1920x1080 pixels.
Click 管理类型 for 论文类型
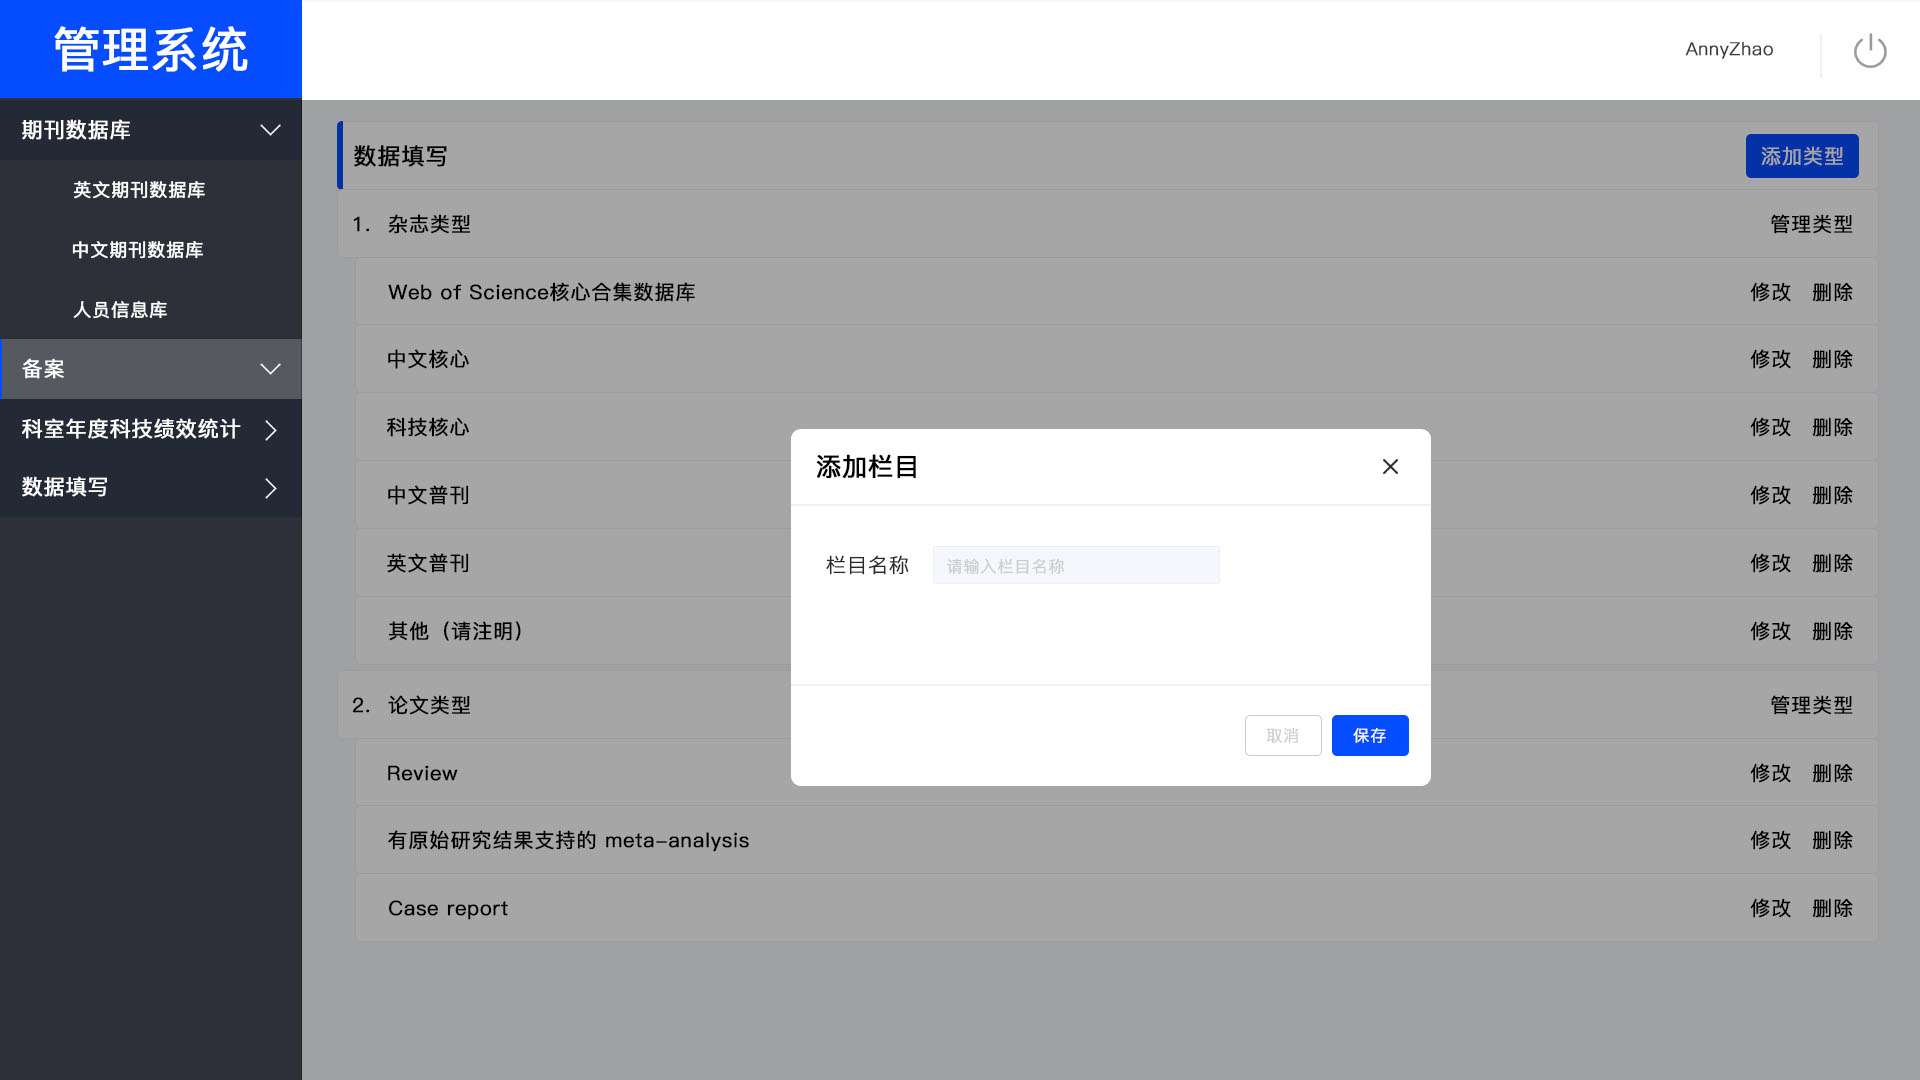click(1811, 706)
